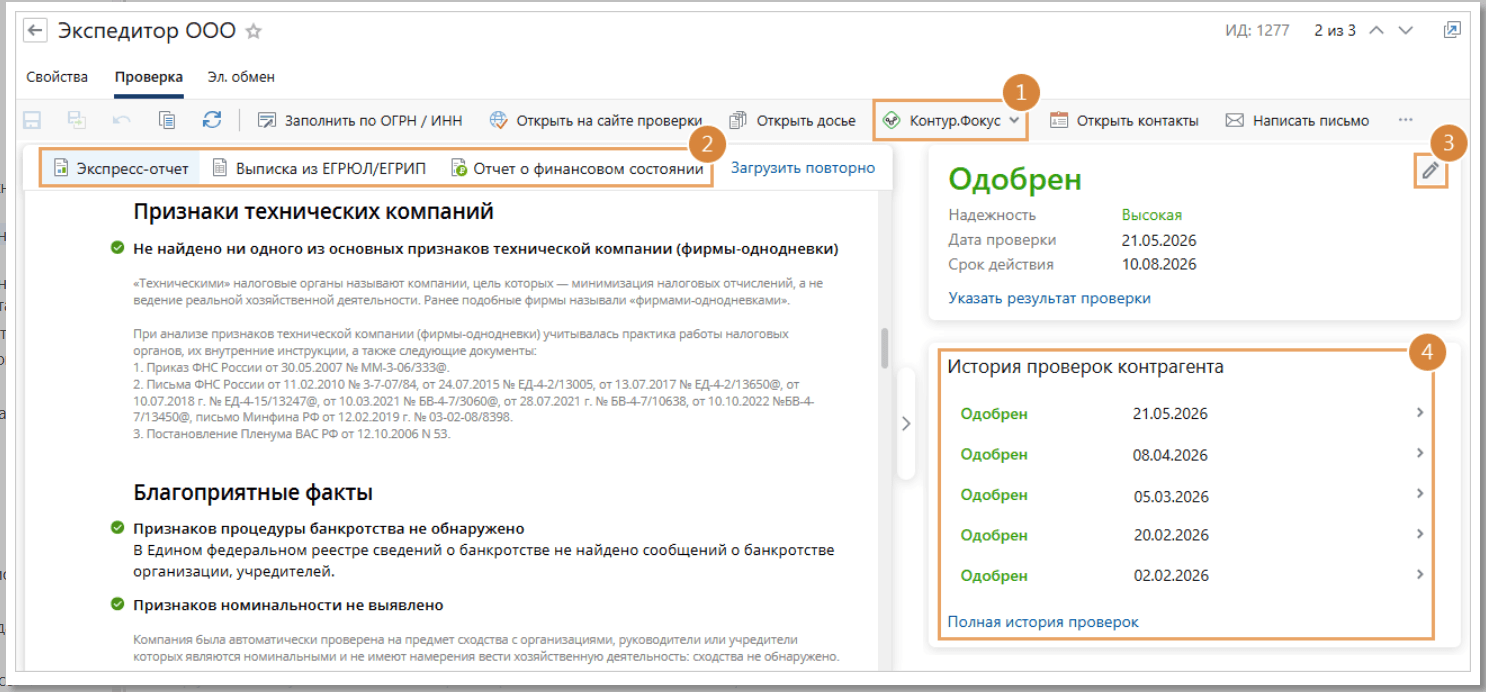Click Заполнить по ОГРН / ИНН button

(x=360, y=121)
